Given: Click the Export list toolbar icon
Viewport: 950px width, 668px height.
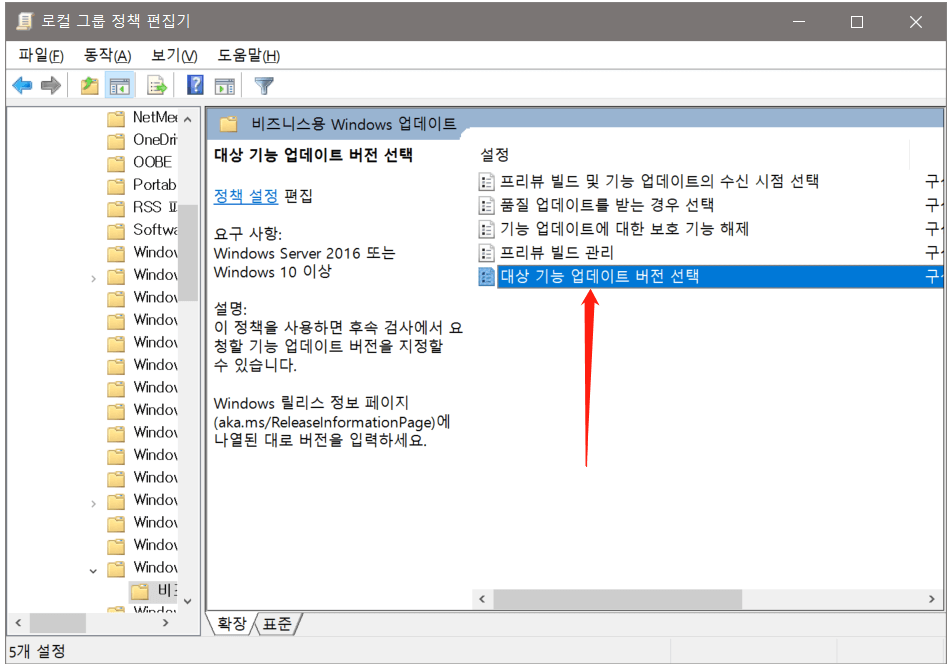Looking at the screenshot, I should tap(157, 86).
